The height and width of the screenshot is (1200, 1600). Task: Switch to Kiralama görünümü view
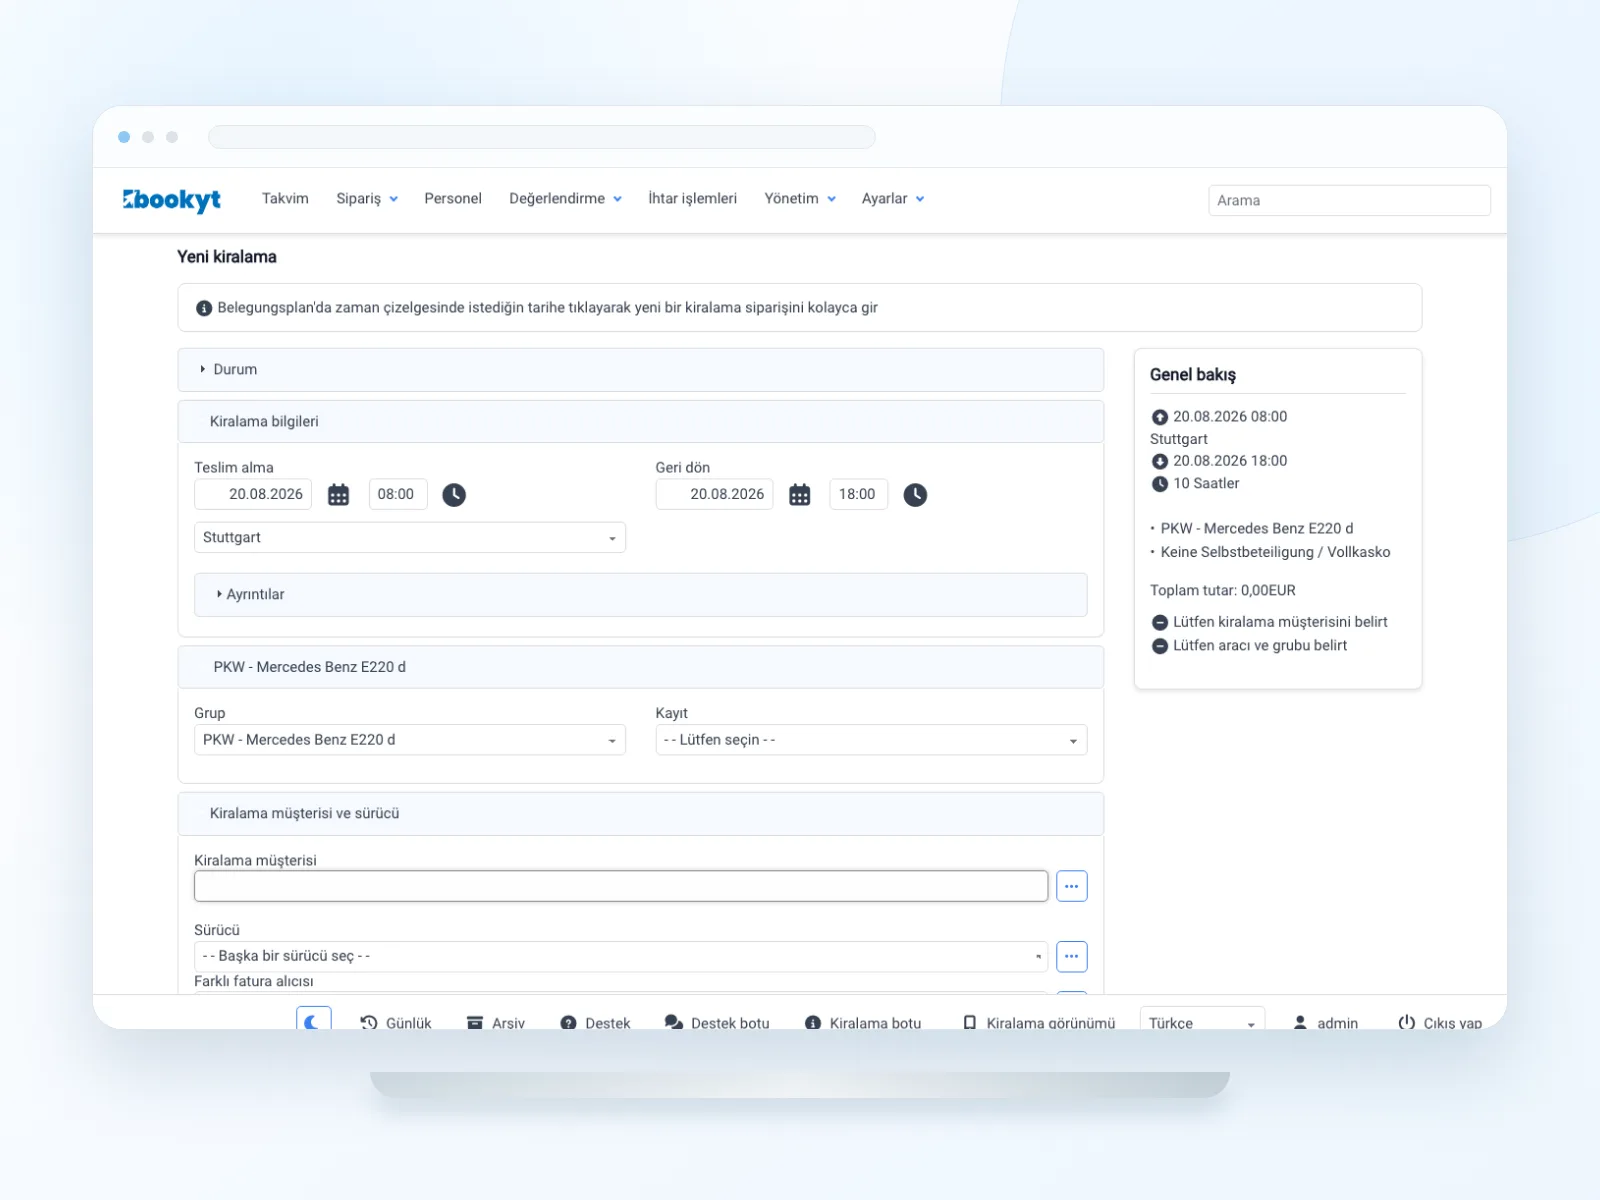coord(1039,1023)
